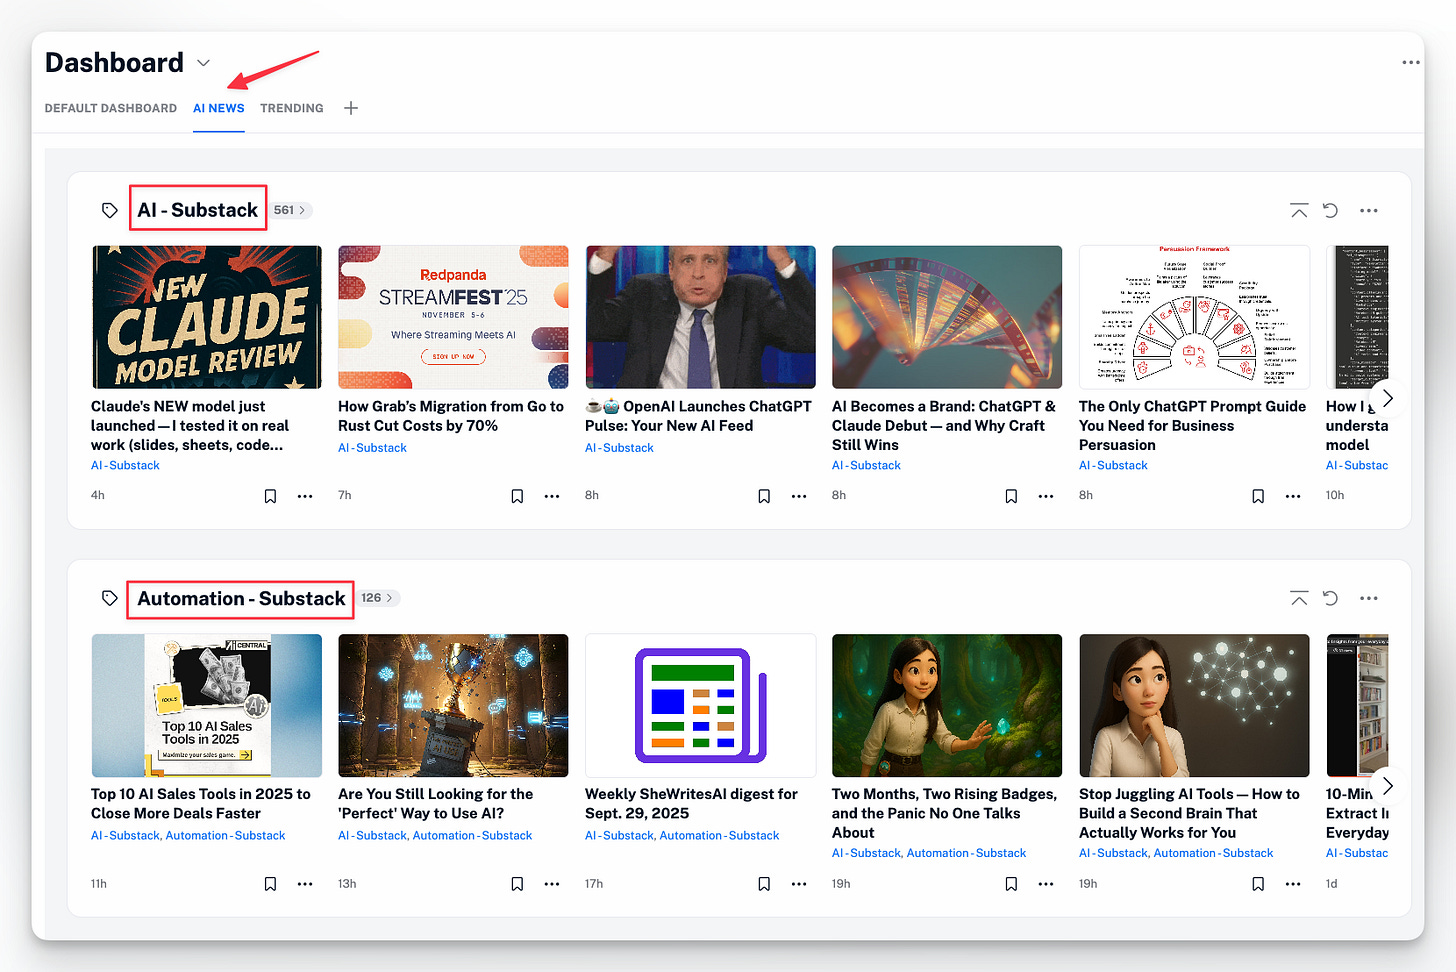Collapse the AI - Substack section
Screen dimensions: 1456x972
1299,210
